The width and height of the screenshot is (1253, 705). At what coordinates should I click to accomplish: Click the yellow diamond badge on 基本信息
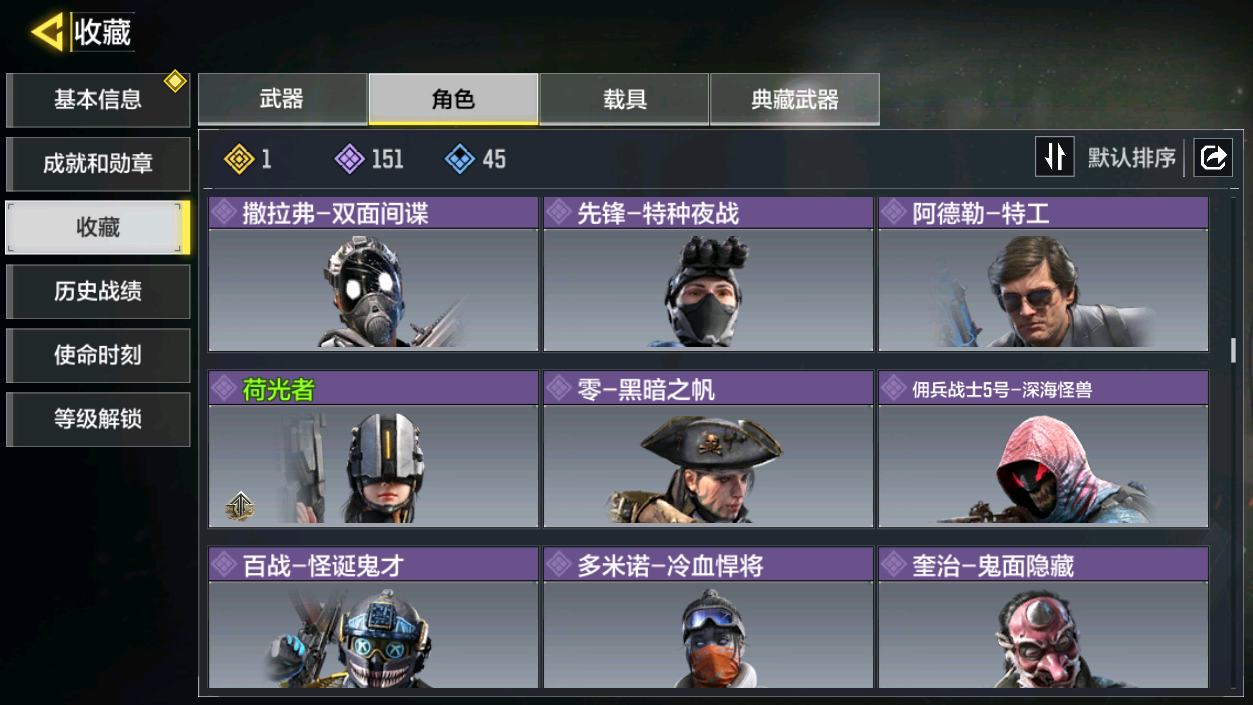(175, 81)
